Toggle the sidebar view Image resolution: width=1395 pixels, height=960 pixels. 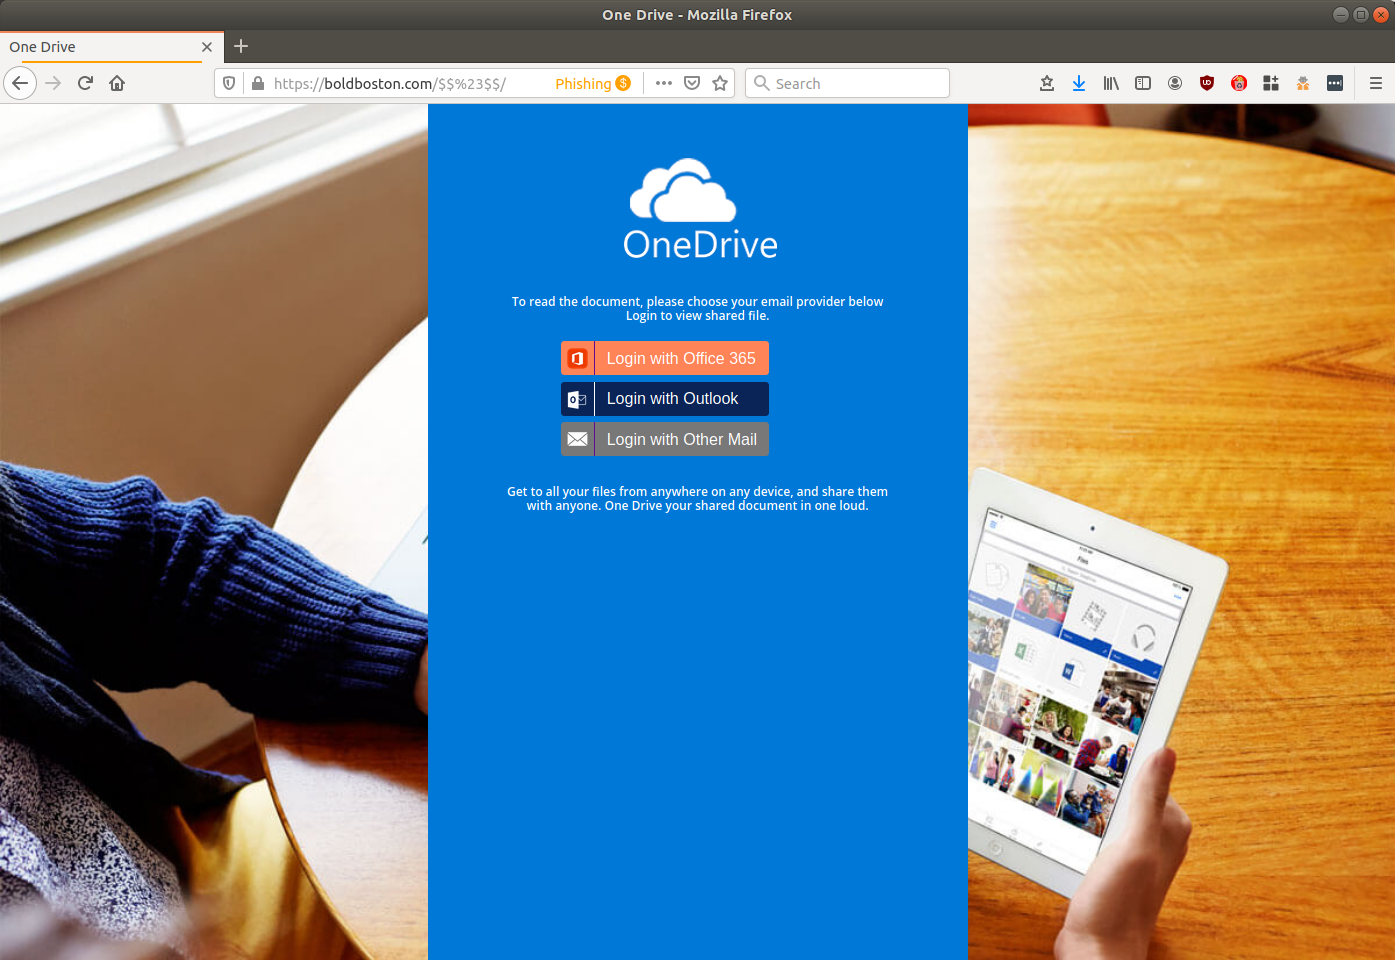[x=1143, y=83]
